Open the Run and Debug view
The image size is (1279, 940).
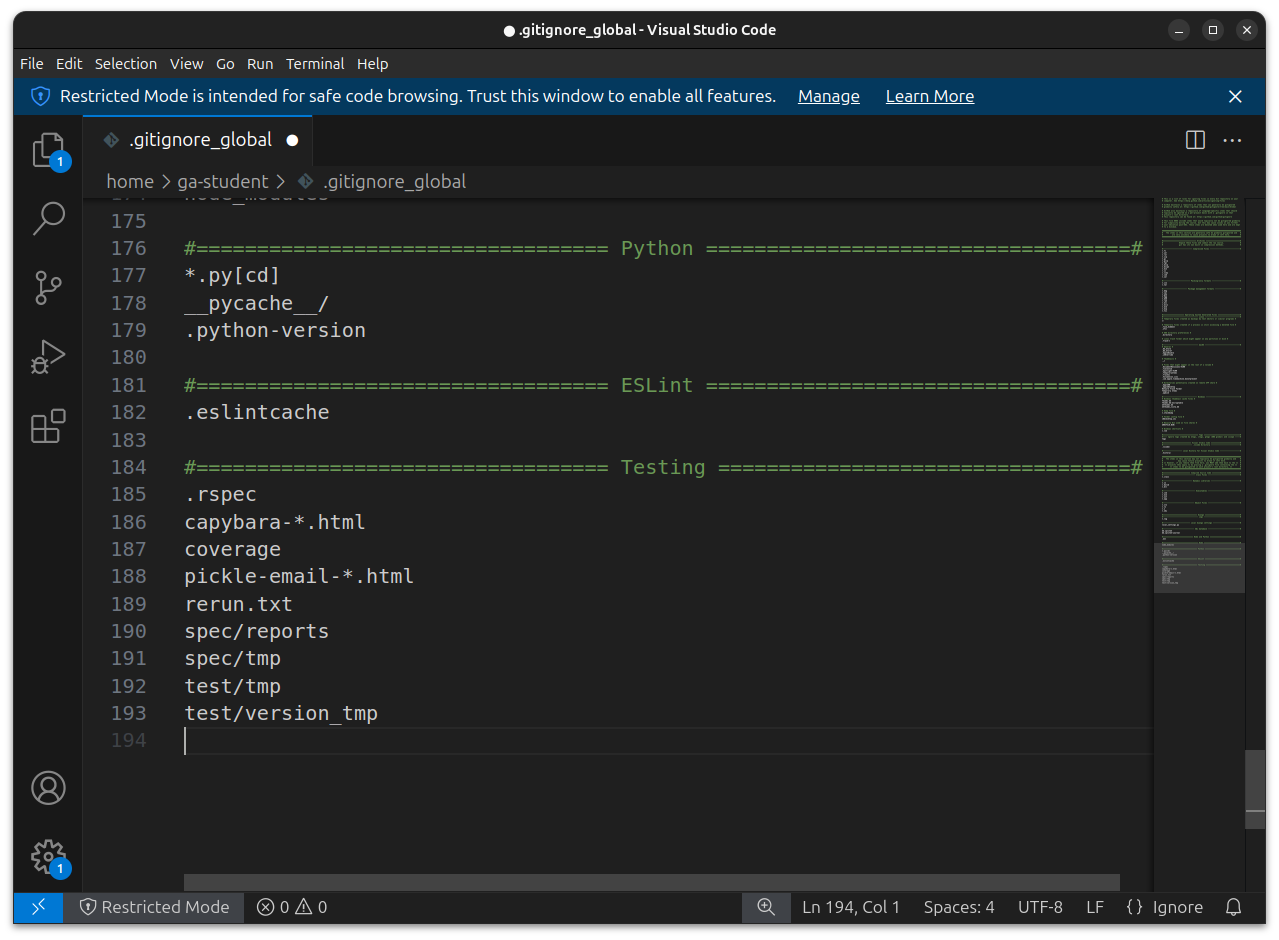point(48,357)
